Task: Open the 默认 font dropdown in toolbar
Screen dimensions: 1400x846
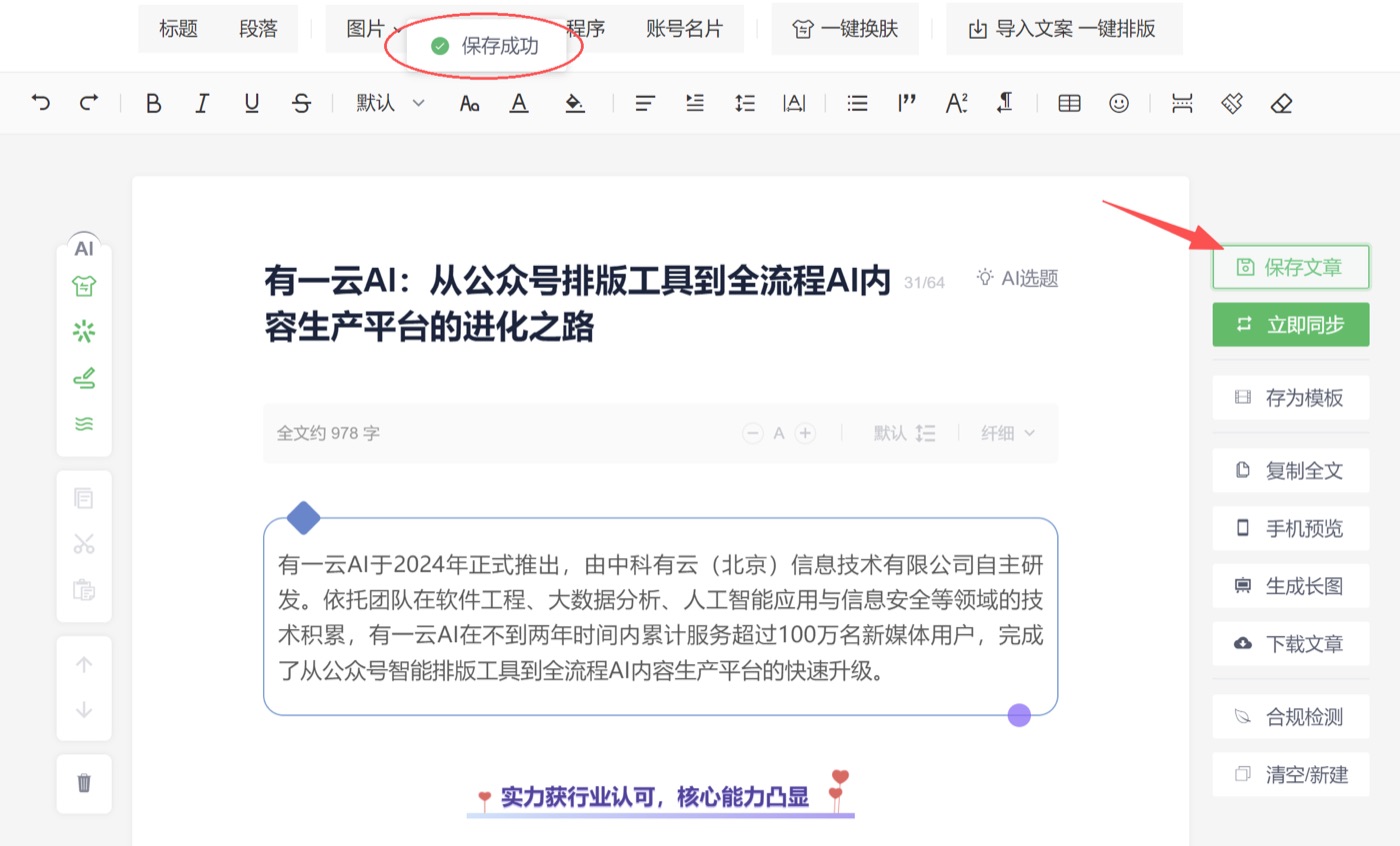Action: pos(391,102)
